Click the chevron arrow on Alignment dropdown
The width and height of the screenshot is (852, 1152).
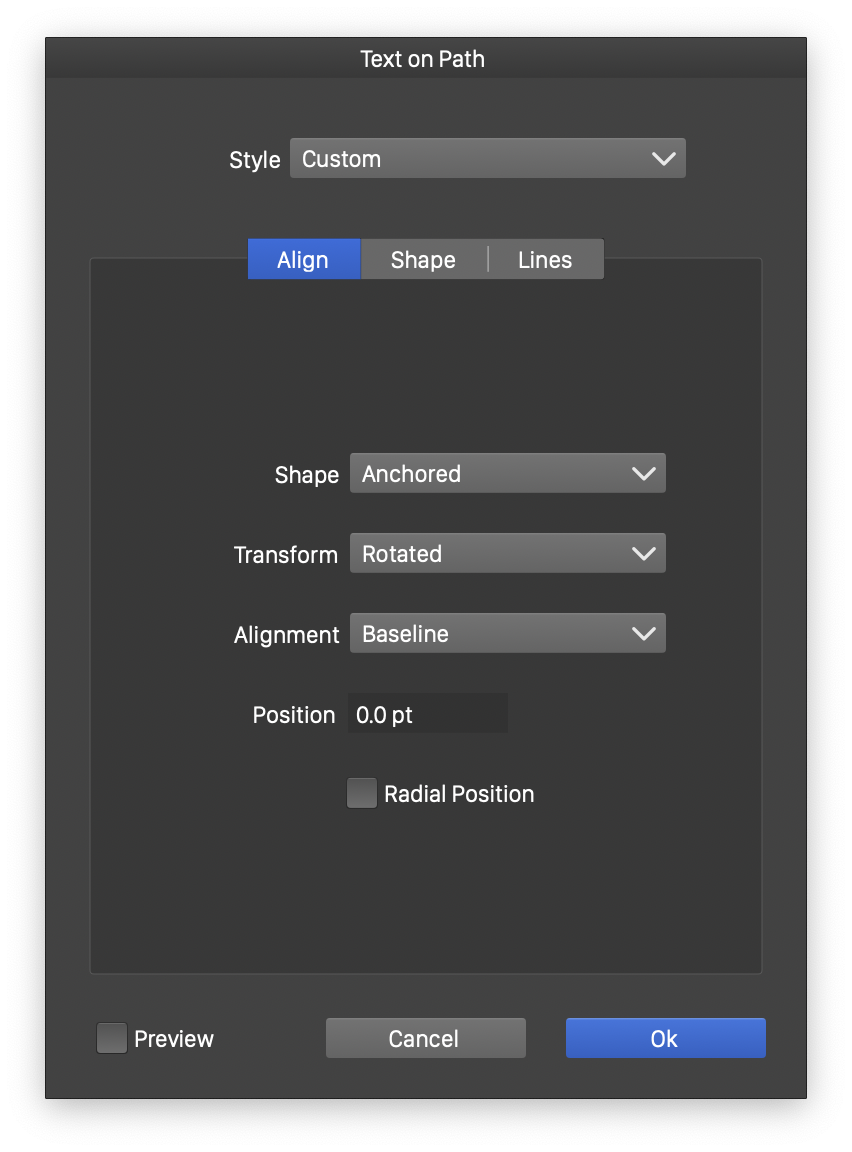click(x=643, y=634)
